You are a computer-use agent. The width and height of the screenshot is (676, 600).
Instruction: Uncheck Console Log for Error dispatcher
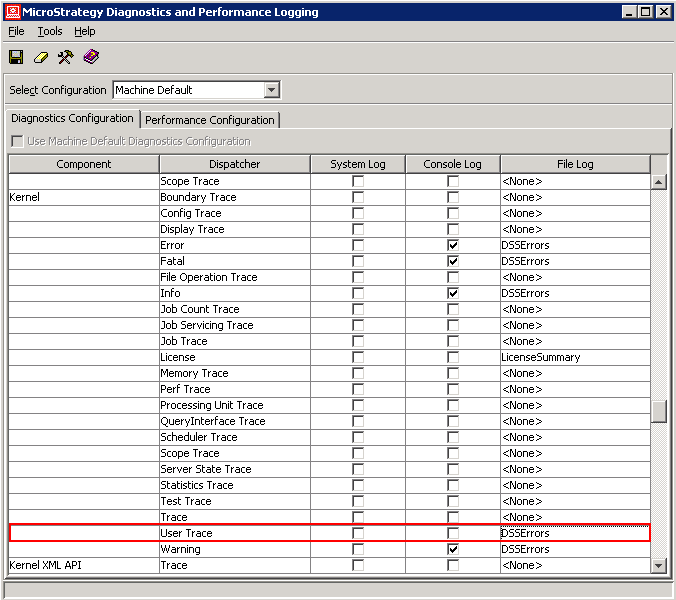453,245
